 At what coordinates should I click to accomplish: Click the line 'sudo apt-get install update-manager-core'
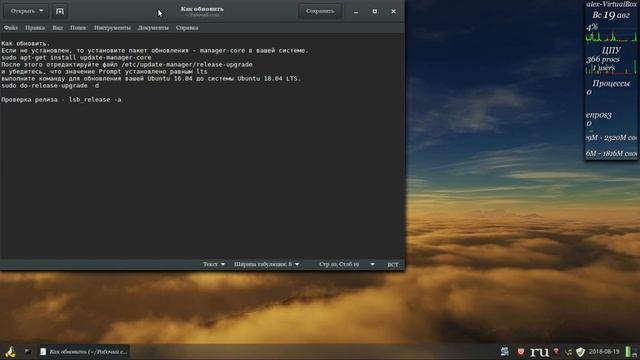(x=76, y=58)
